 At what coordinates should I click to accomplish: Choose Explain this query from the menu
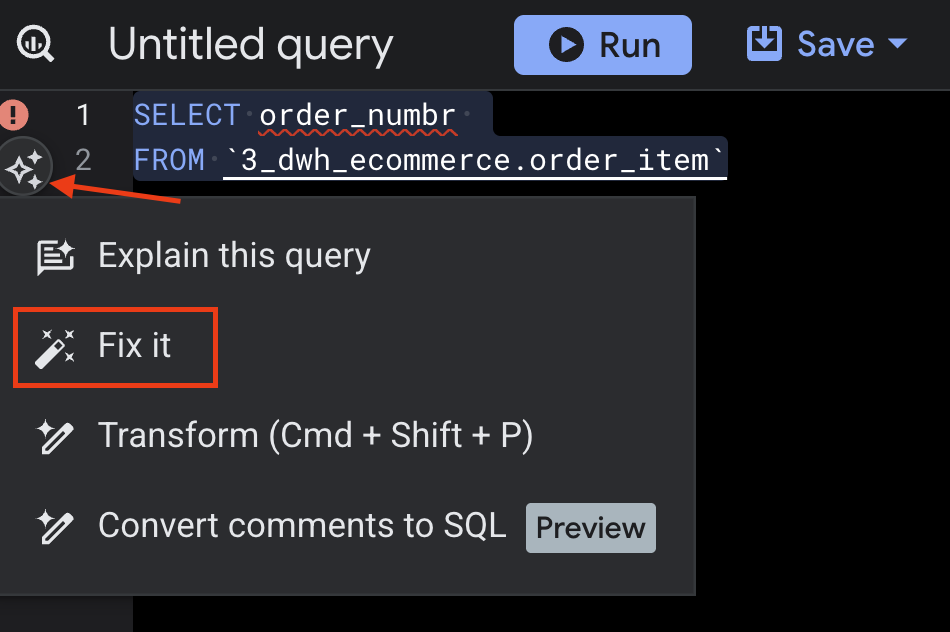(x=234, y=256)
